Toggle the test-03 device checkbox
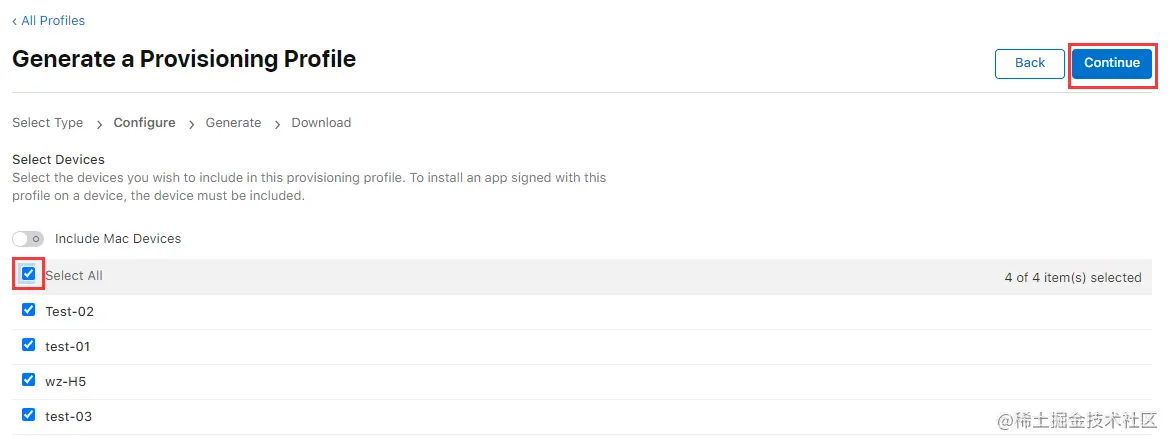1173x446 pixels. (28, 415)
